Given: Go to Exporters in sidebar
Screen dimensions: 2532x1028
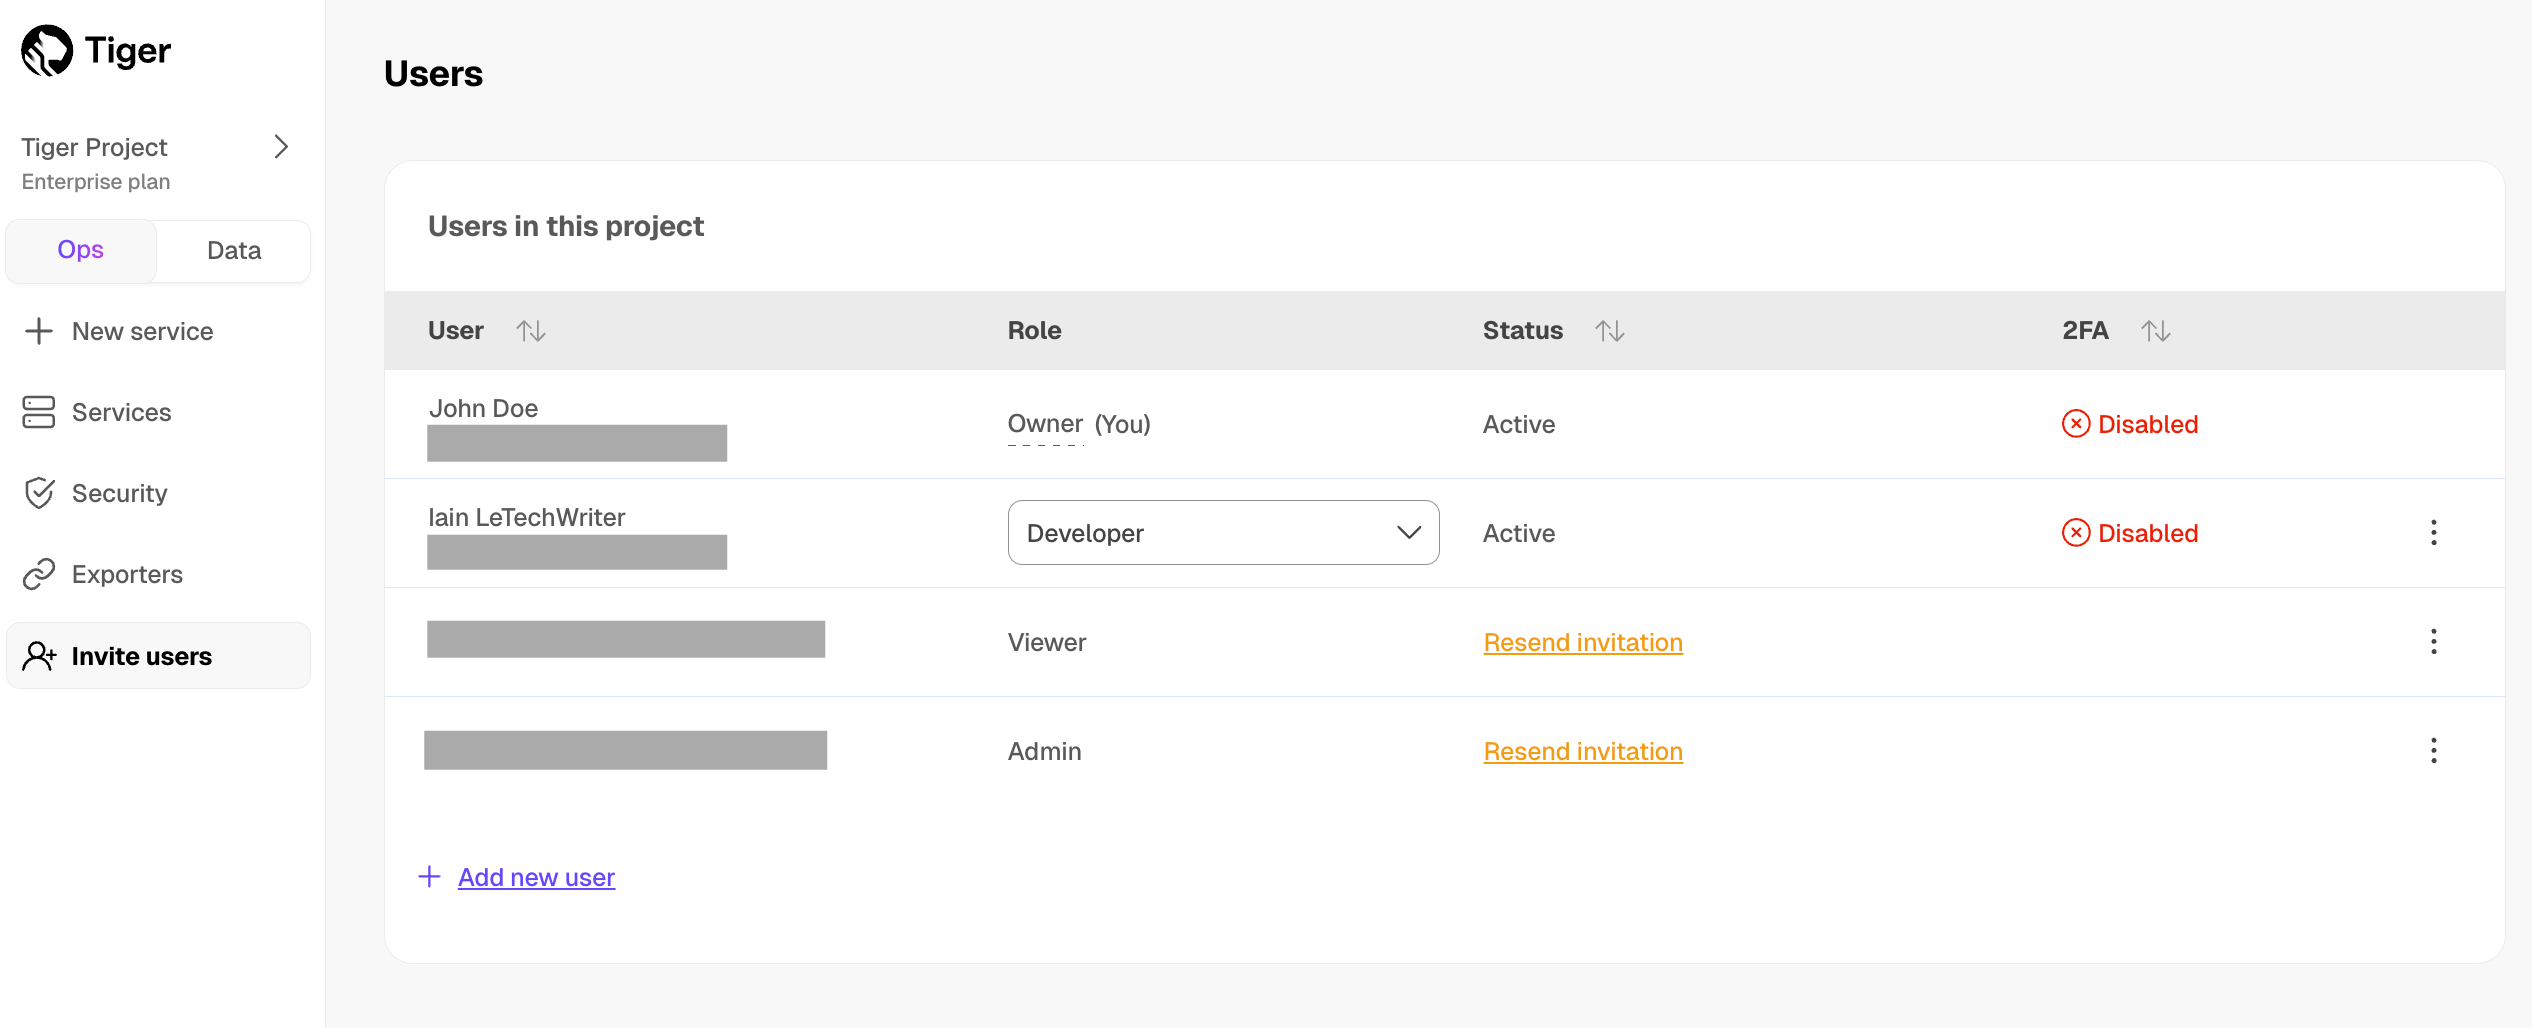Looking at the screenshot, I should point(126,574).
